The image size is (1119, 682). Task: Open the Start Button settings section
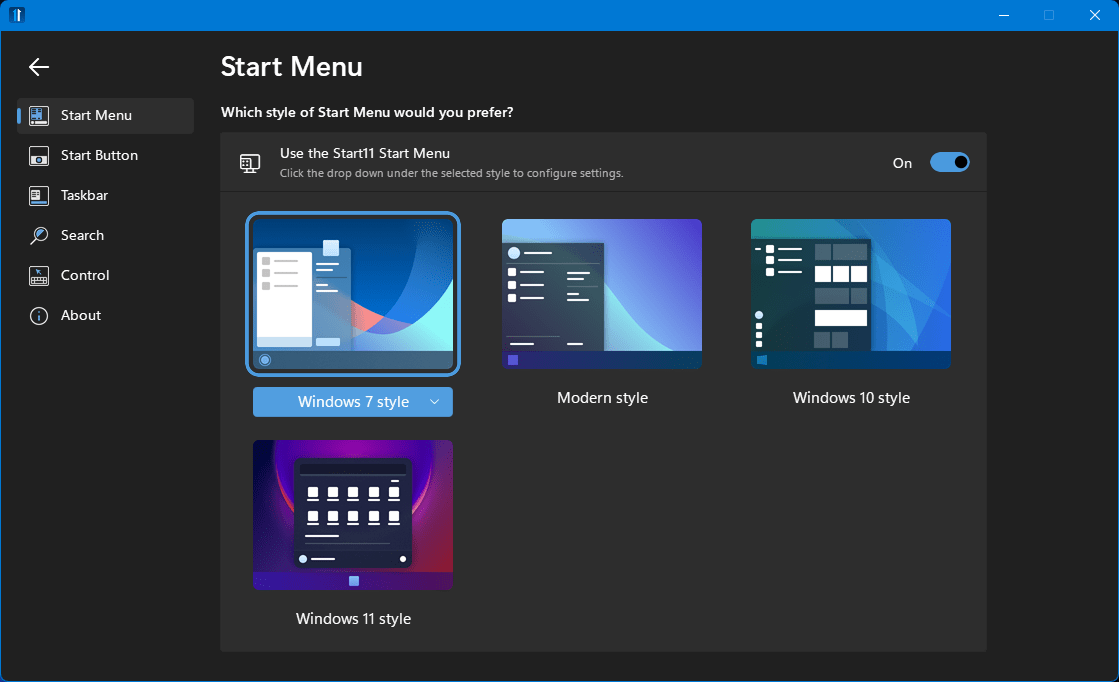(x=99, y=156)
